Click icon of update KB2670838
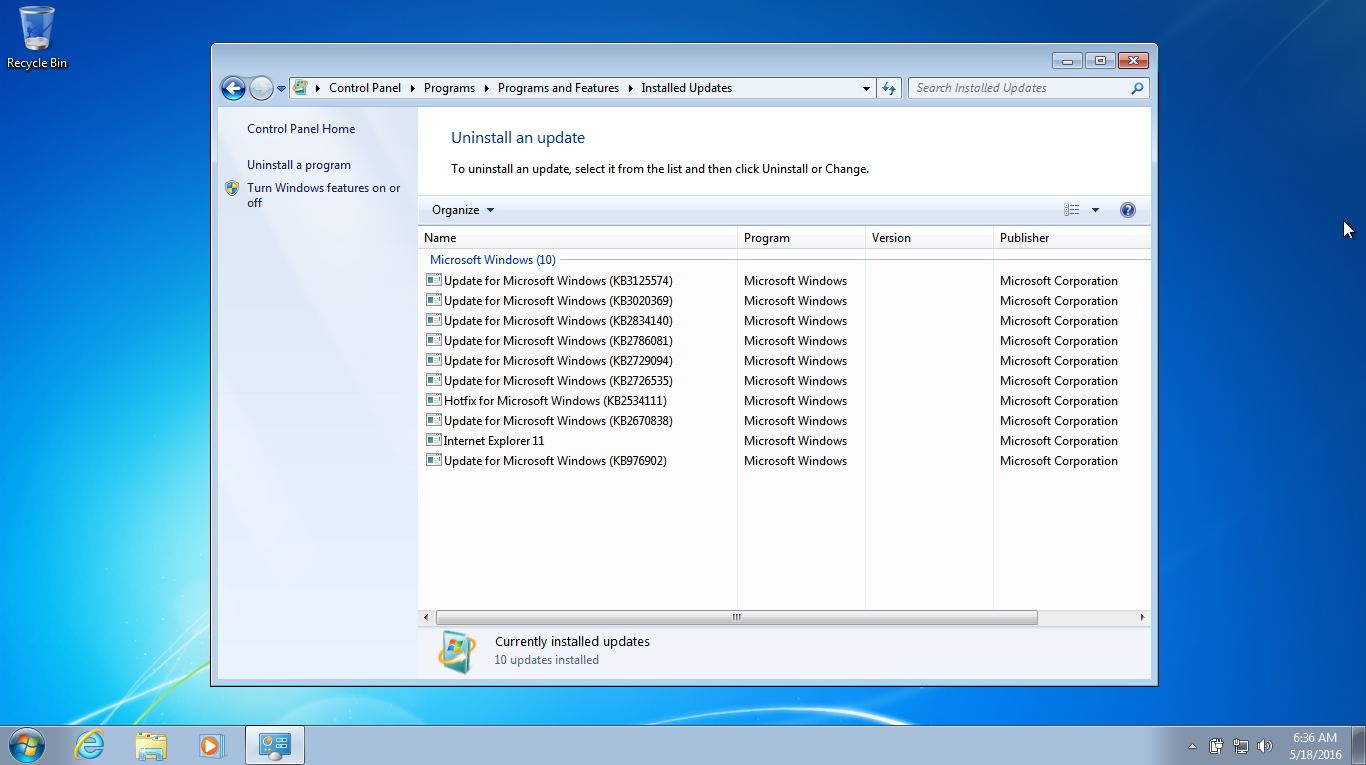Viewport: 1366px width, 765px height. click(434, 420)
